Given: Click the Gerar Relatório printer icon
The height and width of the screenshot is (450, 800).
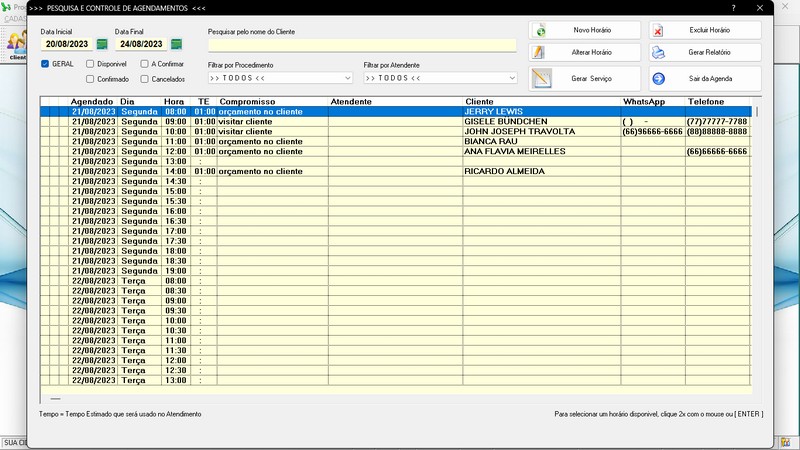Looking at the screenshot, I should [658, 53].
